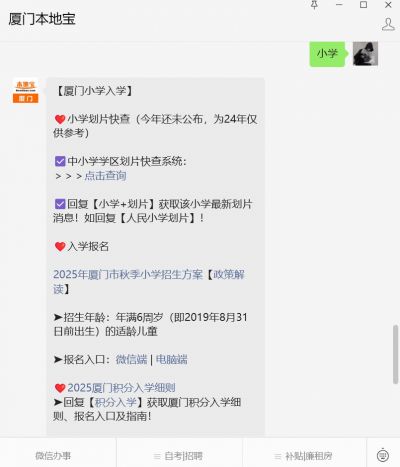Click the red heart before 入学报名
The image size is (400, 467).
coord(60,247)
